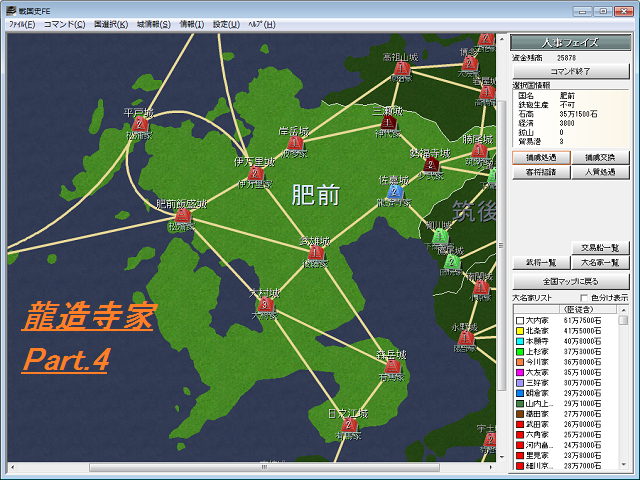Click the 森岳城 castle icon
Image resolution: width=640 pixels, height=480 pixels.
pyautogui.click(x=392, y=366)
